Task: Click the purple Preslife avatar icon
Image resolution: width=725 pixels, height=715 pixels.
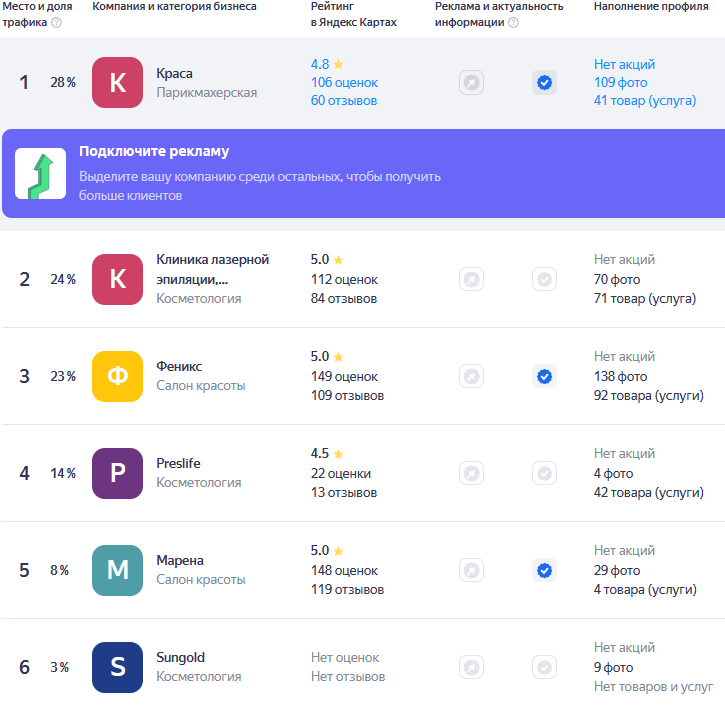Action: coord(117,473)
